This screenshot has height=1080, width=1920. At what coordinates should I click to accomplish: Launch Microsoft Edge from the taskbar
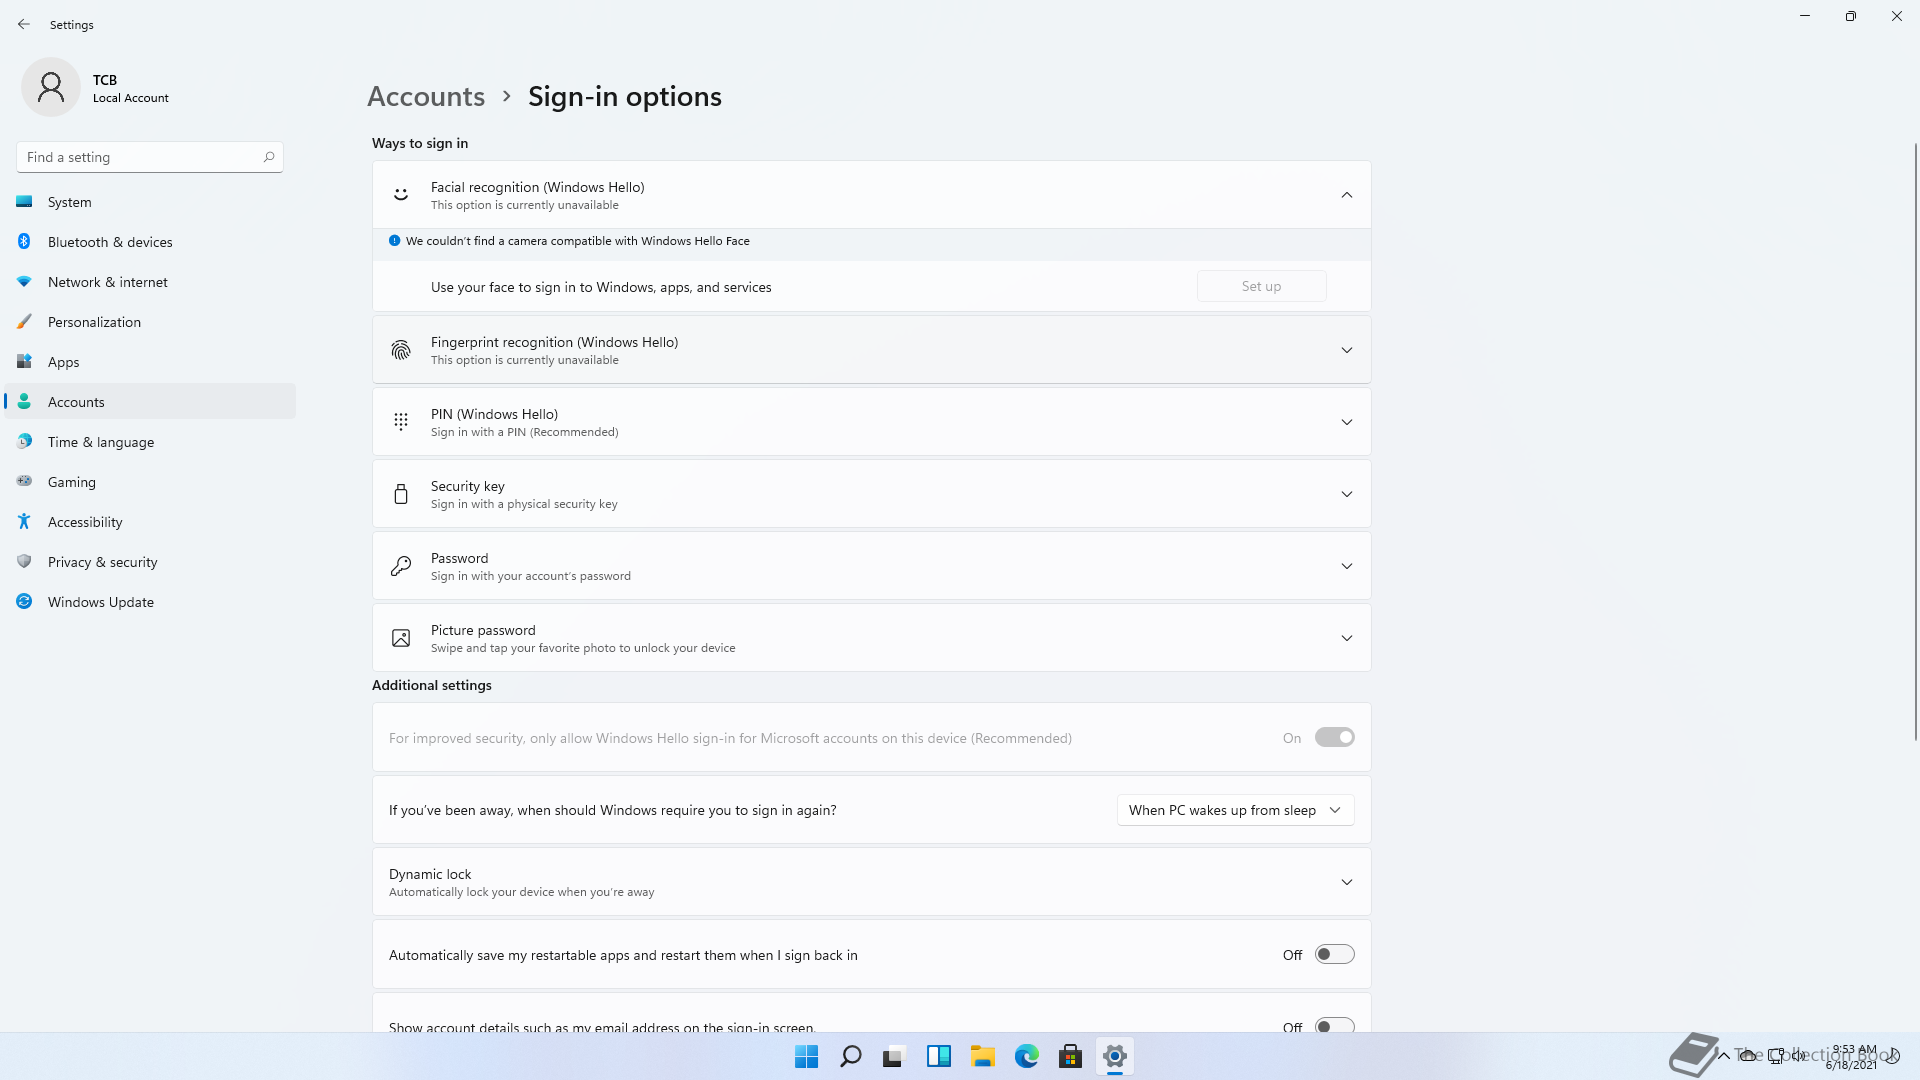(x=1027, y=1056)
